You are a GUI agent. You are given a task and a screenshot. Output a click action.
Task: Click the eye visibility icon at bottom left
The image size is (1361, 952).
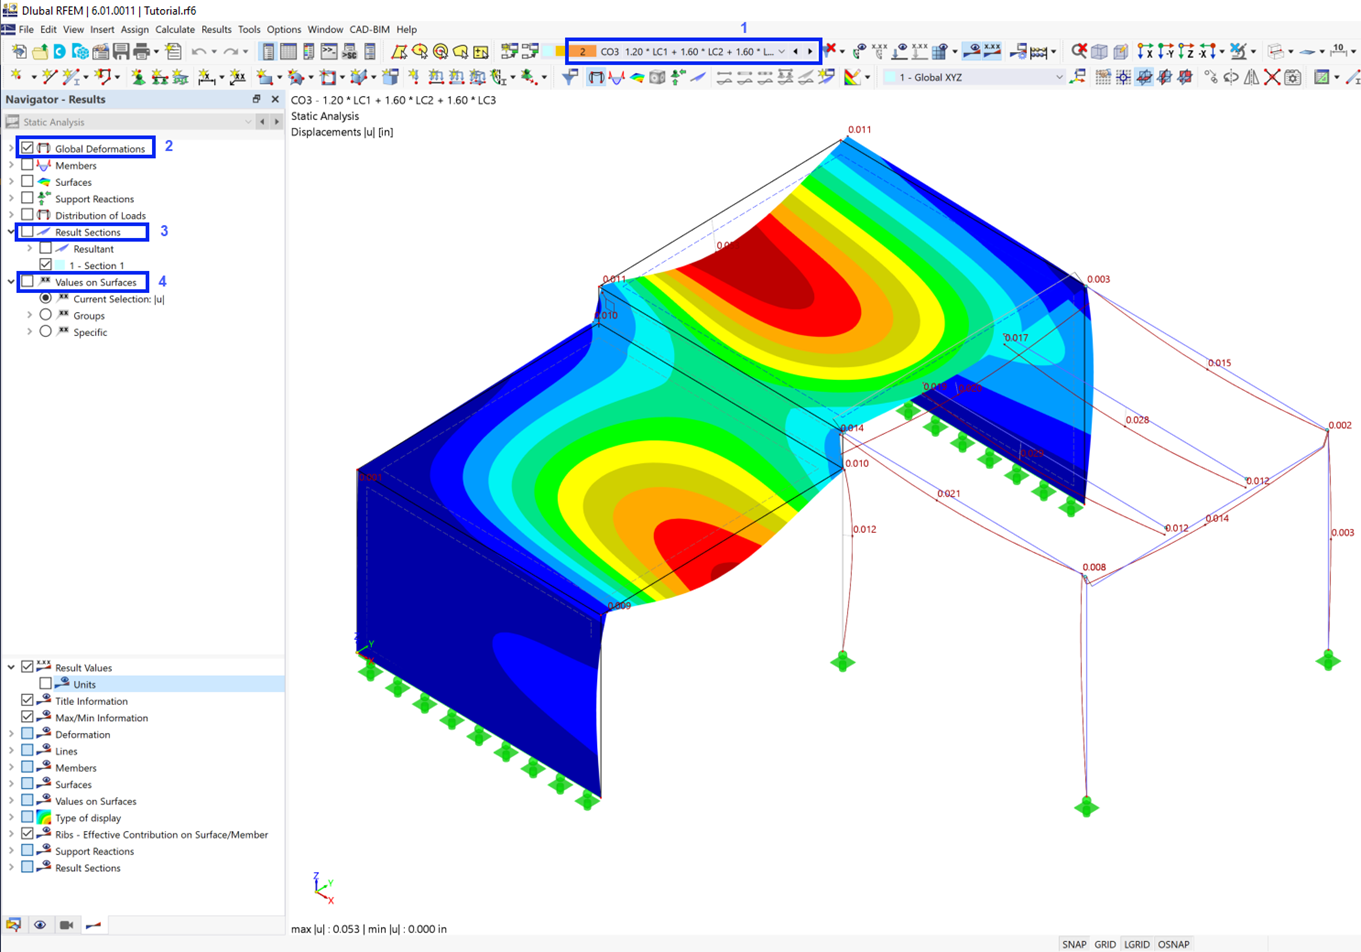click(x=40, y=926)
